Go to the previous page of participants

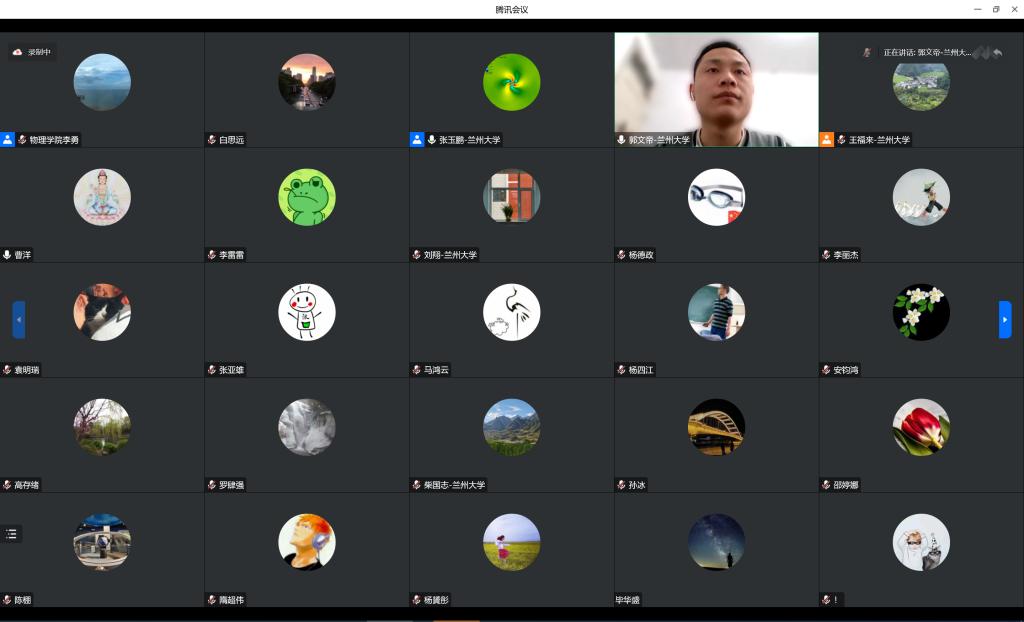[x=19, y=319]
